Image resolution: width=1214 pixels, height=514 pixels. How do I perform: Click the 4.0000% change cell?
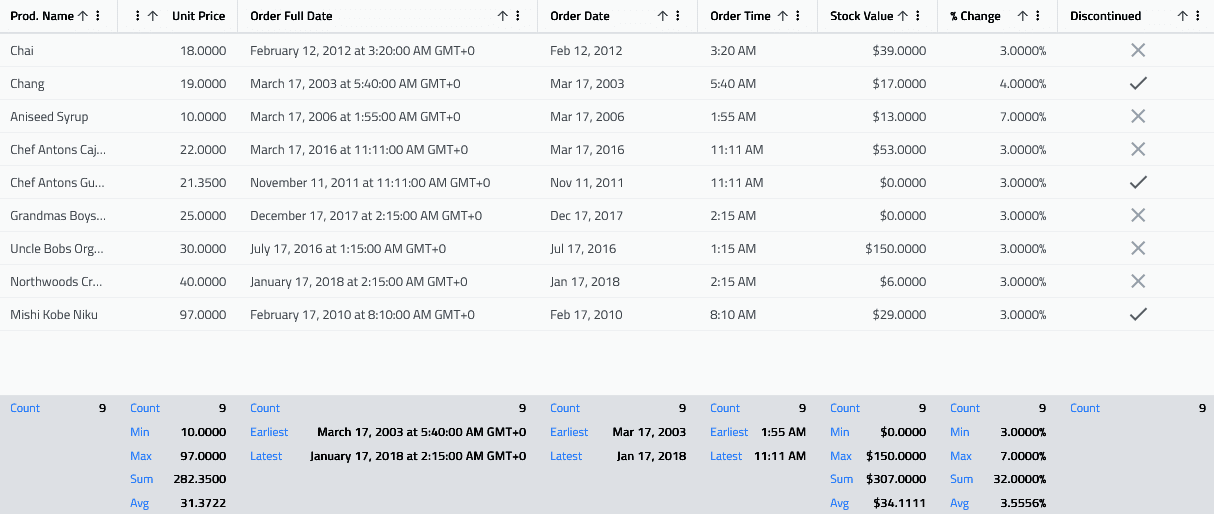[998, 83]
